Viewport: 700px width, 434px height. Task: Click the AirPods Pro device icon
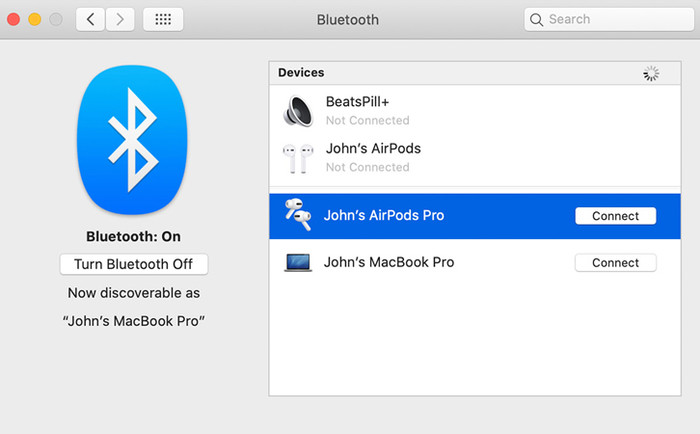(x=297, y=215)
